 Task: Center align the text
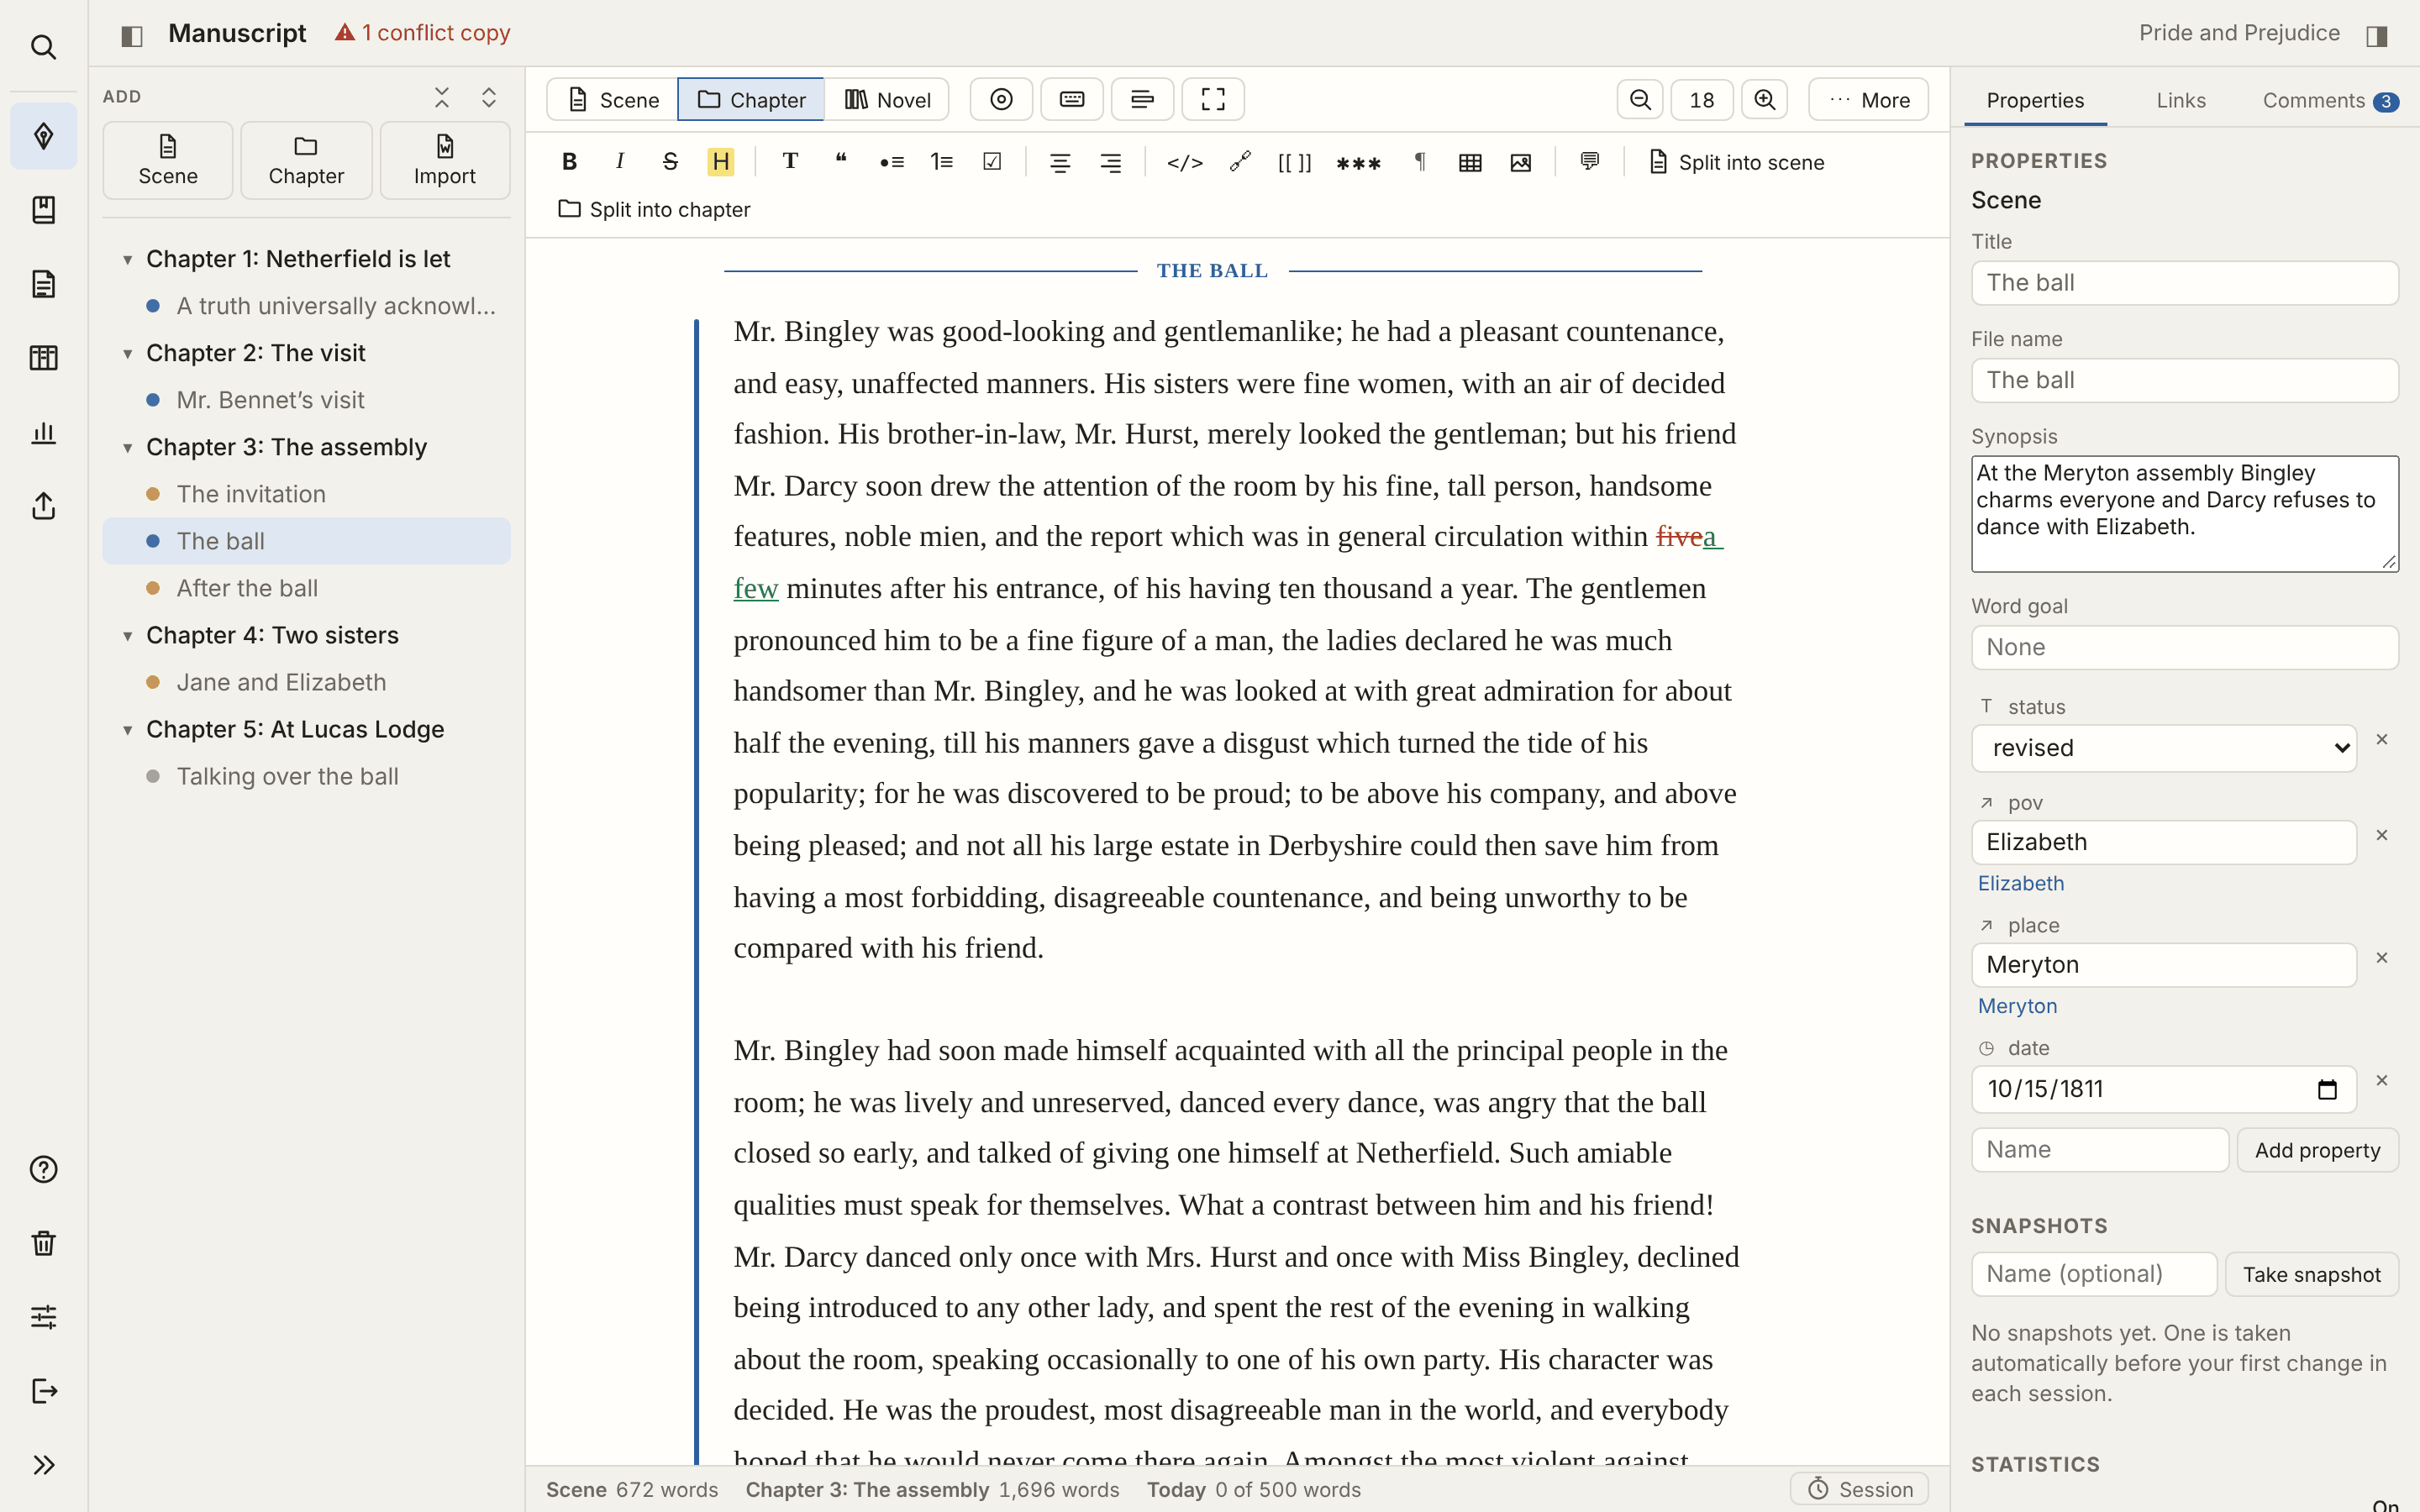1060,162
